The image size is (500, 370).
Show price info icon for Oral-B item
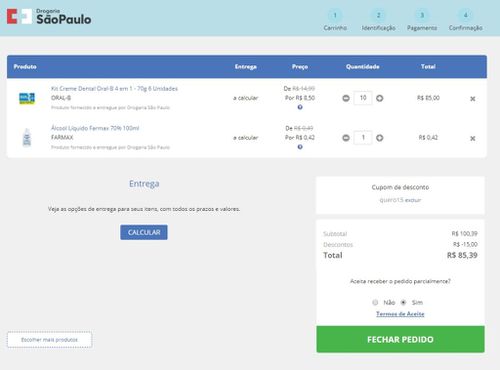pos(300,107)
